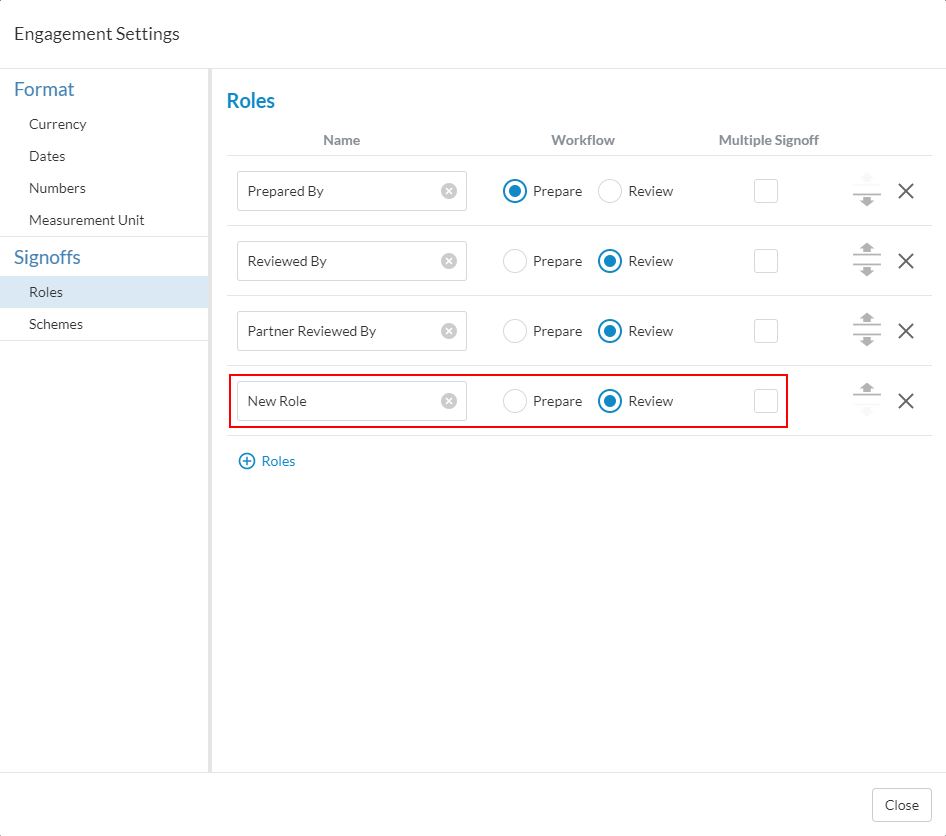Image resolution: width=946 pixels, height=836 pixels.
Task: Open Currency format settings
Action: click(58, 124)
